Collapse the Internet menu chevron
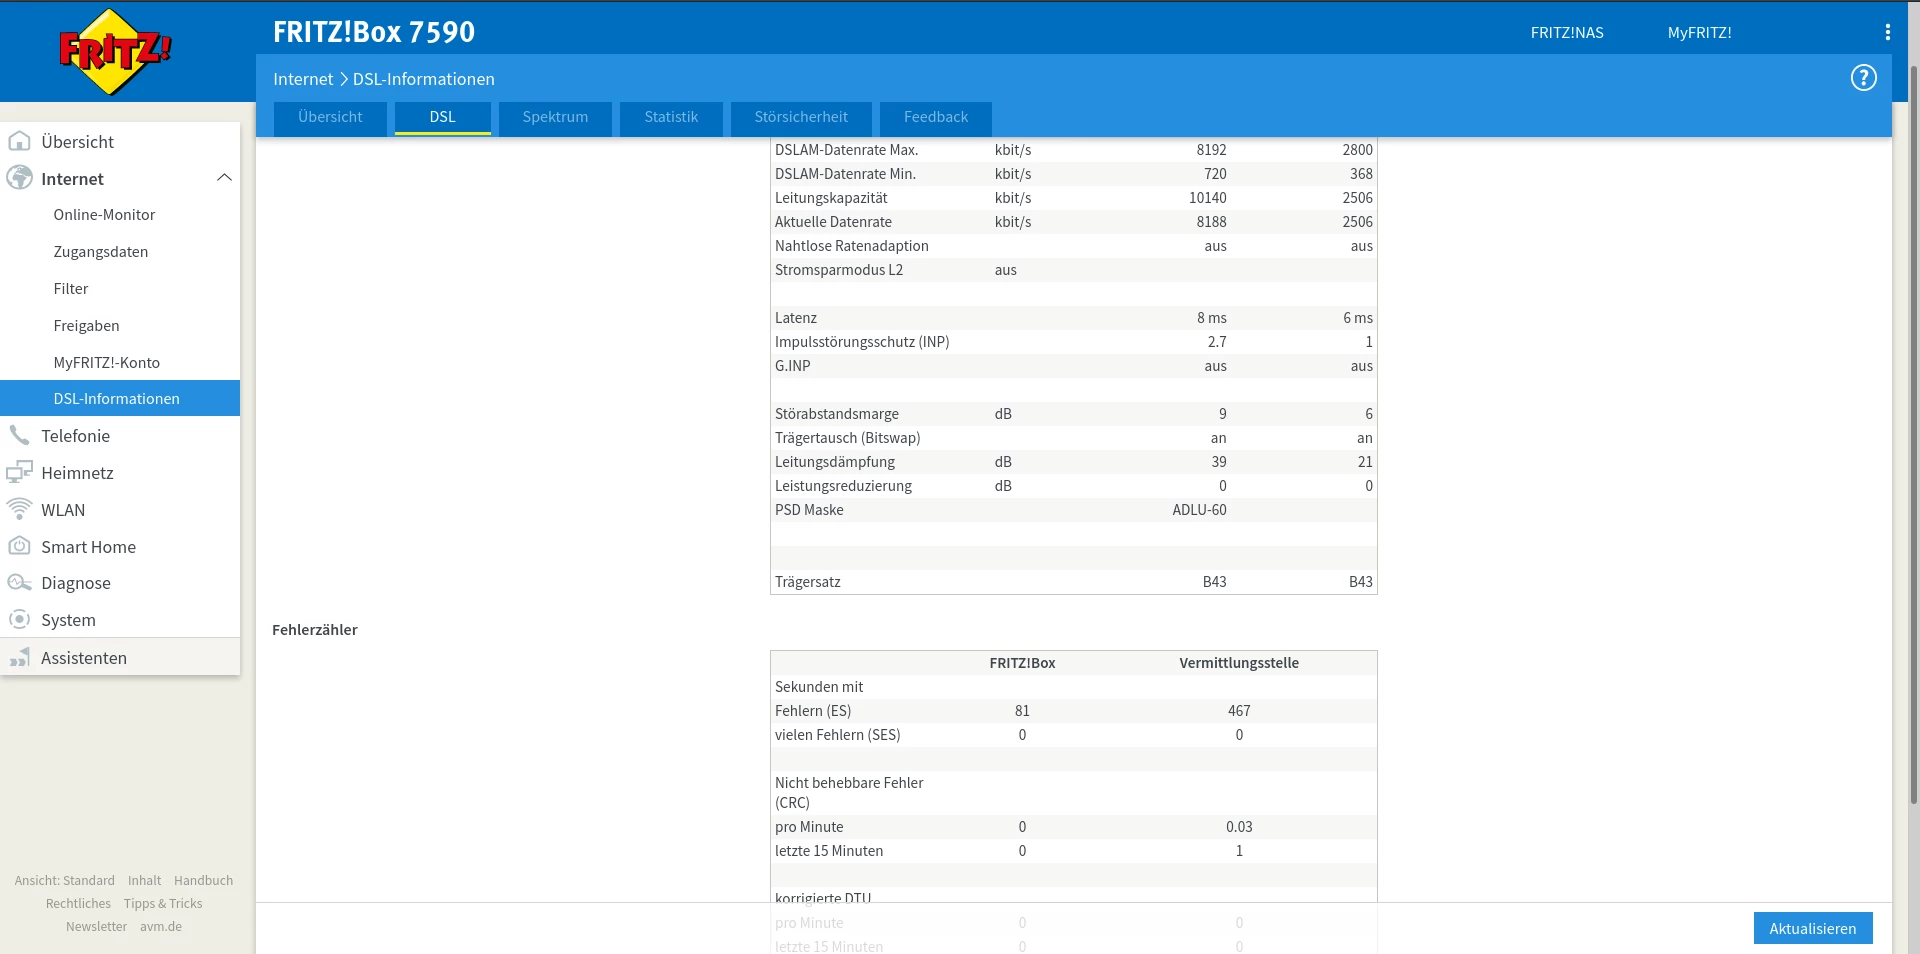 pyautogui.click(x=224, y=178)
